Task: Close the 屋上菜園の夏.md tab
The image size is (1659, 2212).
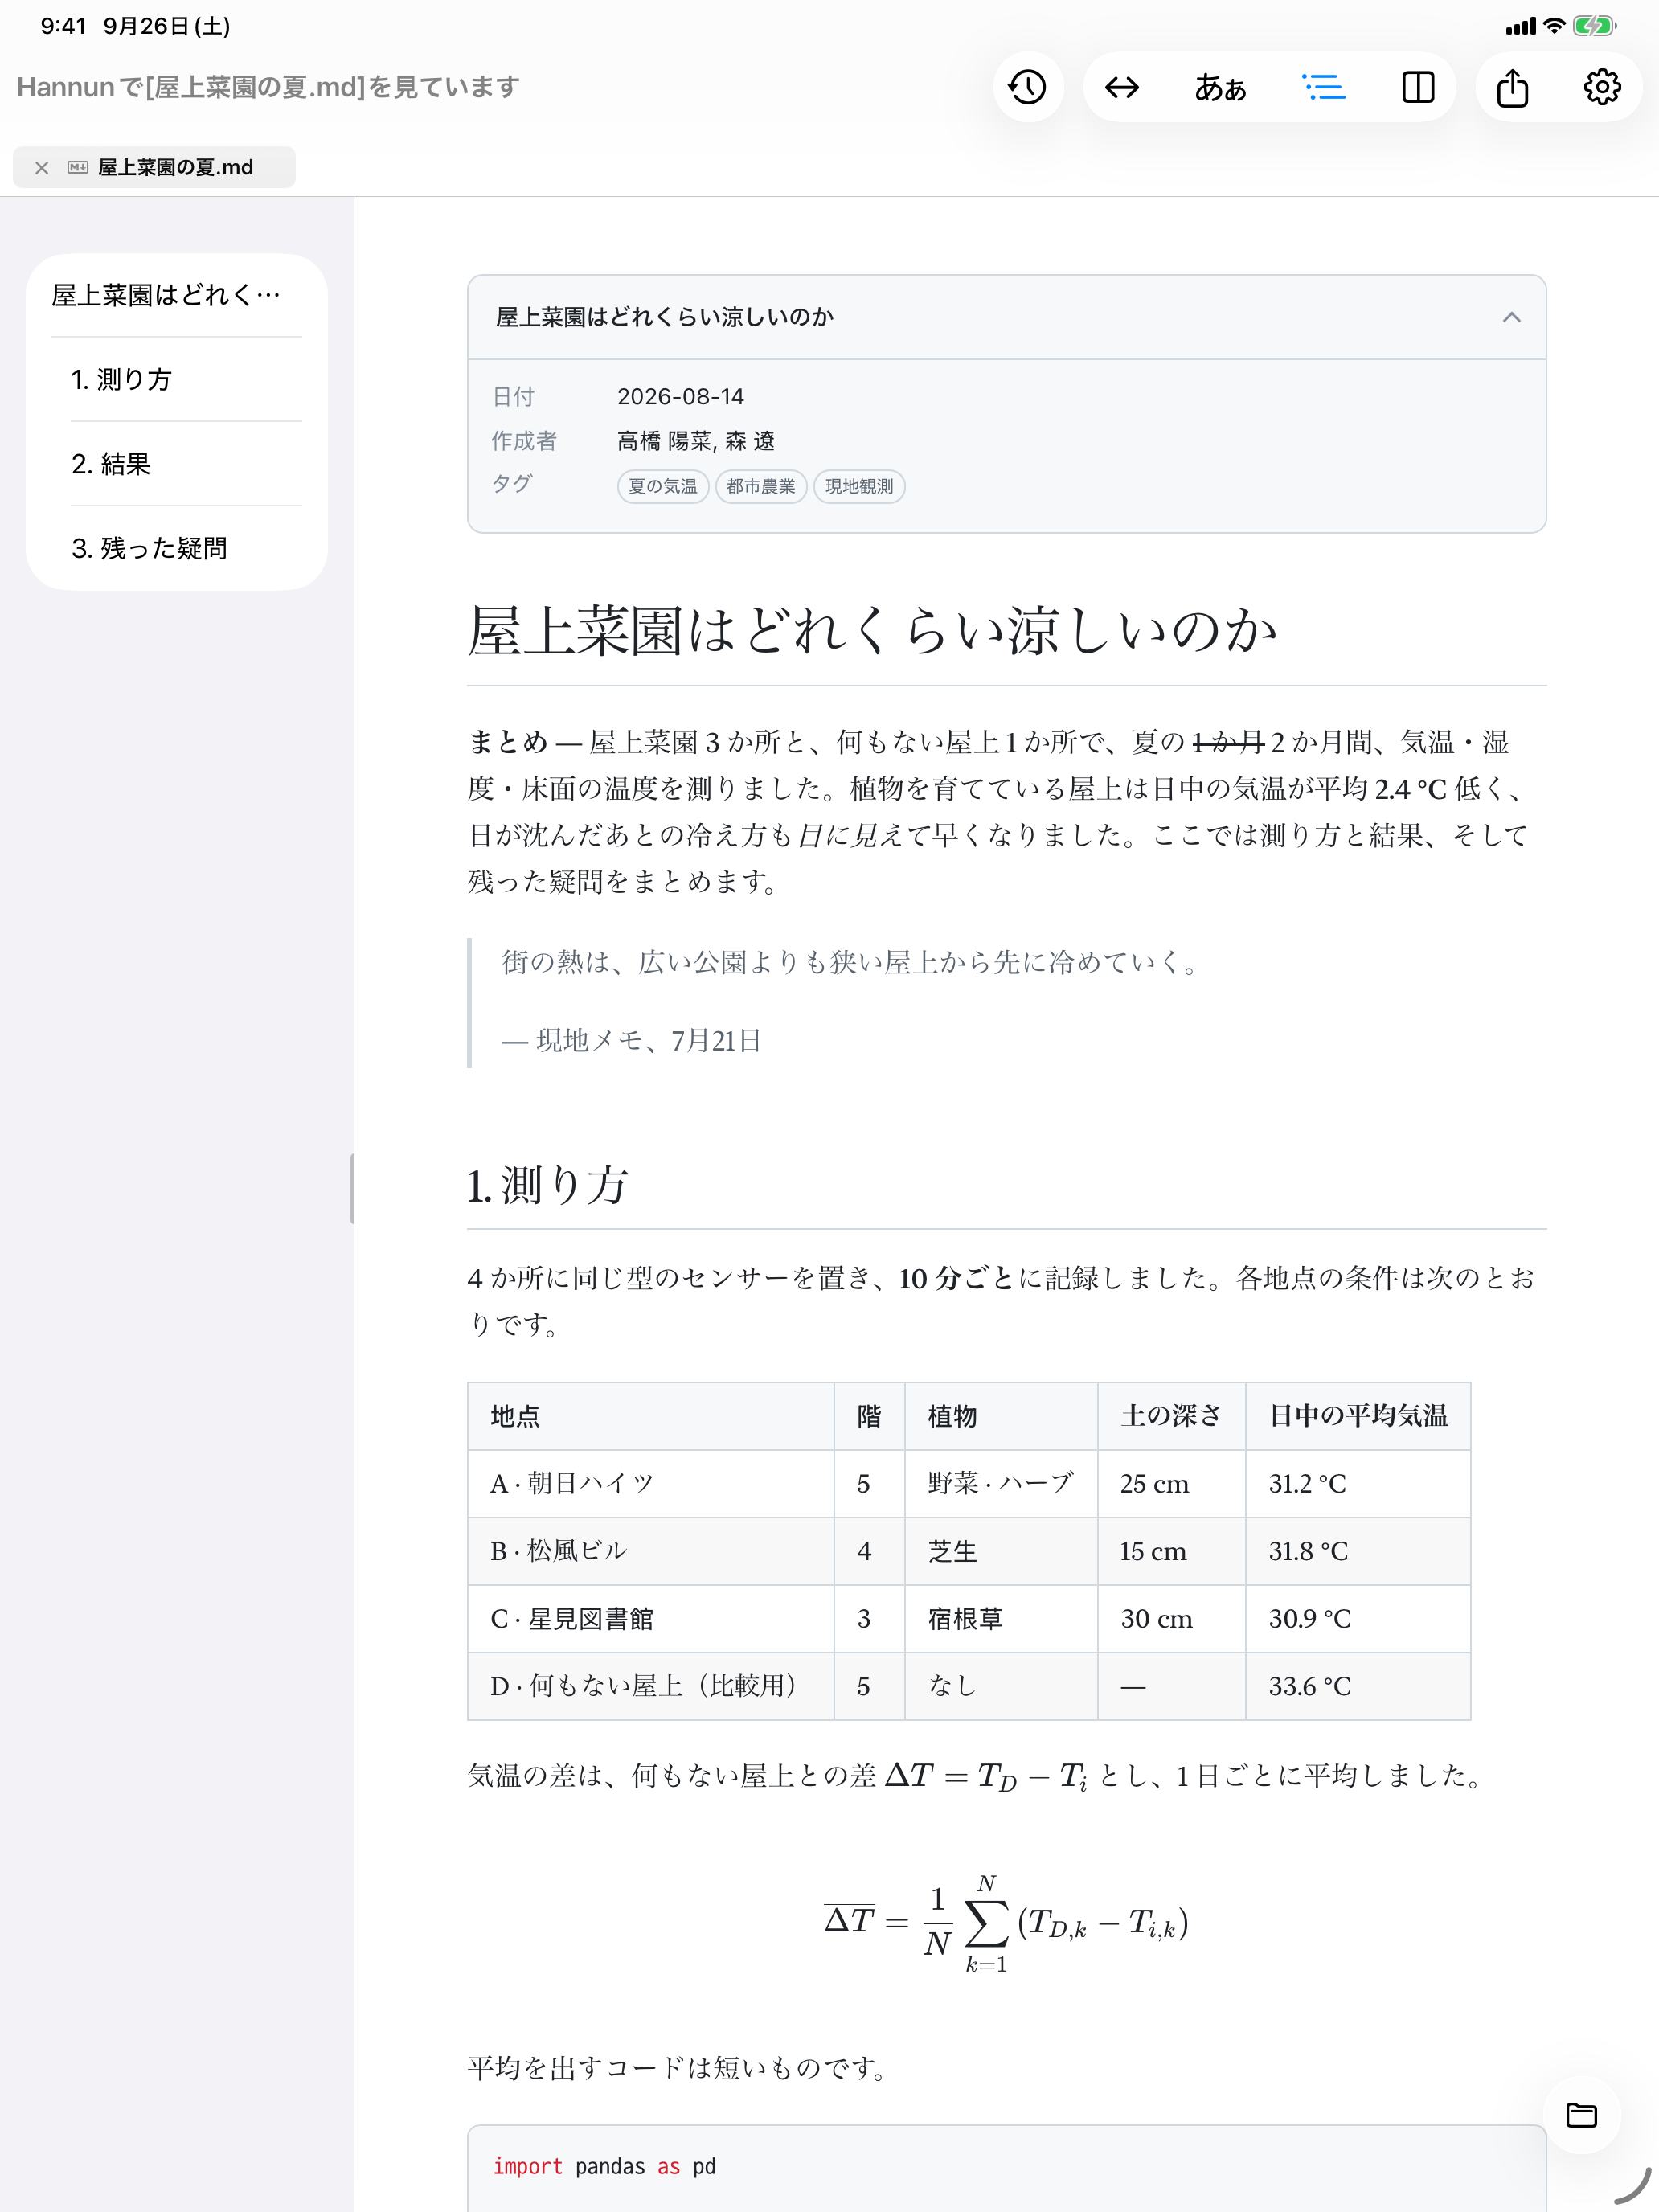Action: [x=41, y=168]
